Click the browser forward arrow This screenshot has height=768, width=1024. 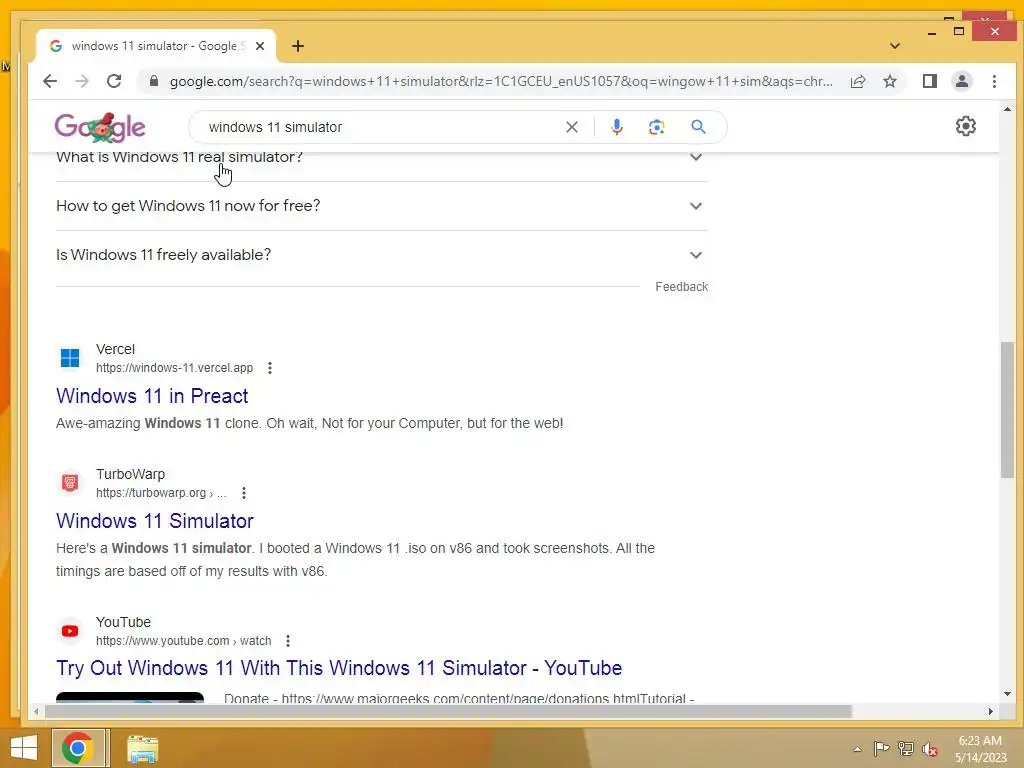(82, 81)
